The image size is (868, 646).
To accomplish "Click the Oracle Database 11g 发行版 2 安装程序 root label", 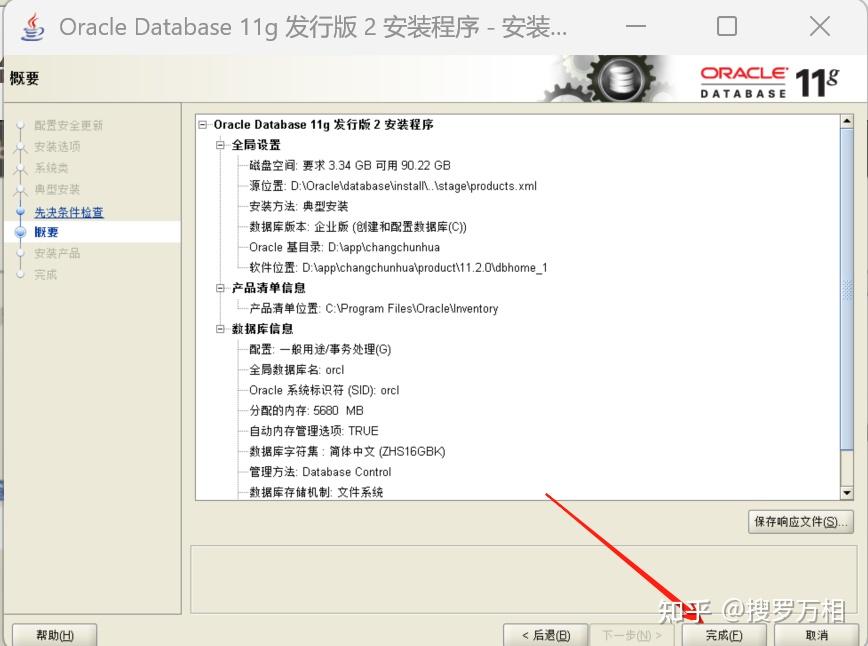I will coord(323,125).
